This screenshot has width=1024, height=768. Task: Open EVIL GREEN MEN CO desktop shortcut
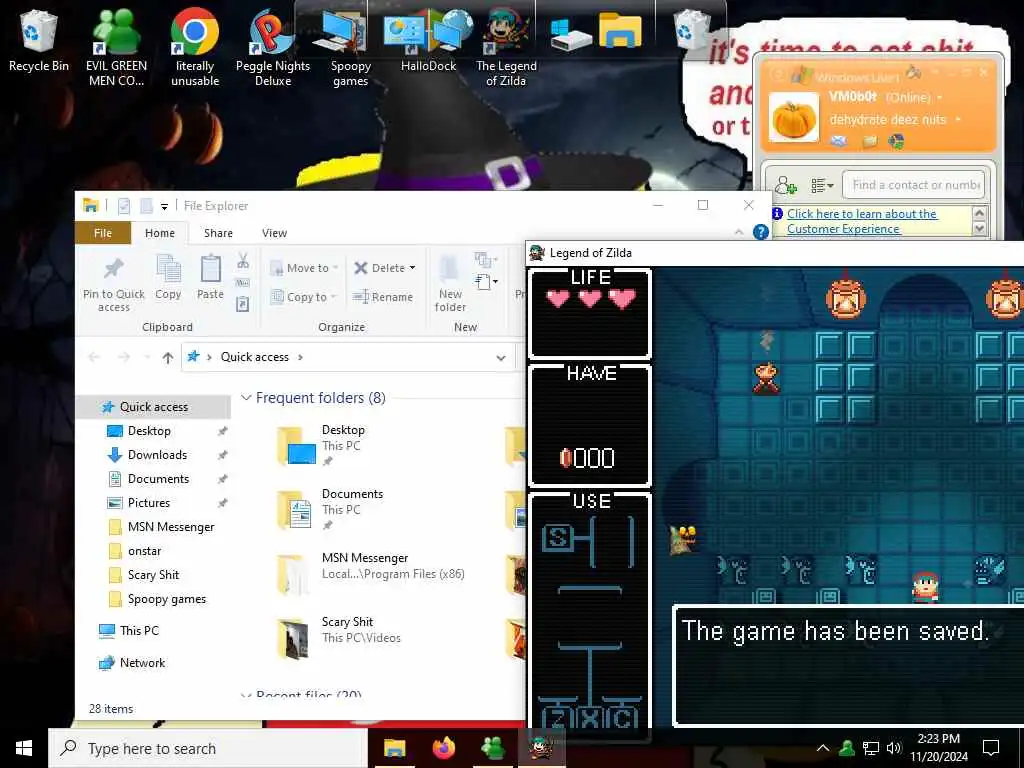coord(116,46)
